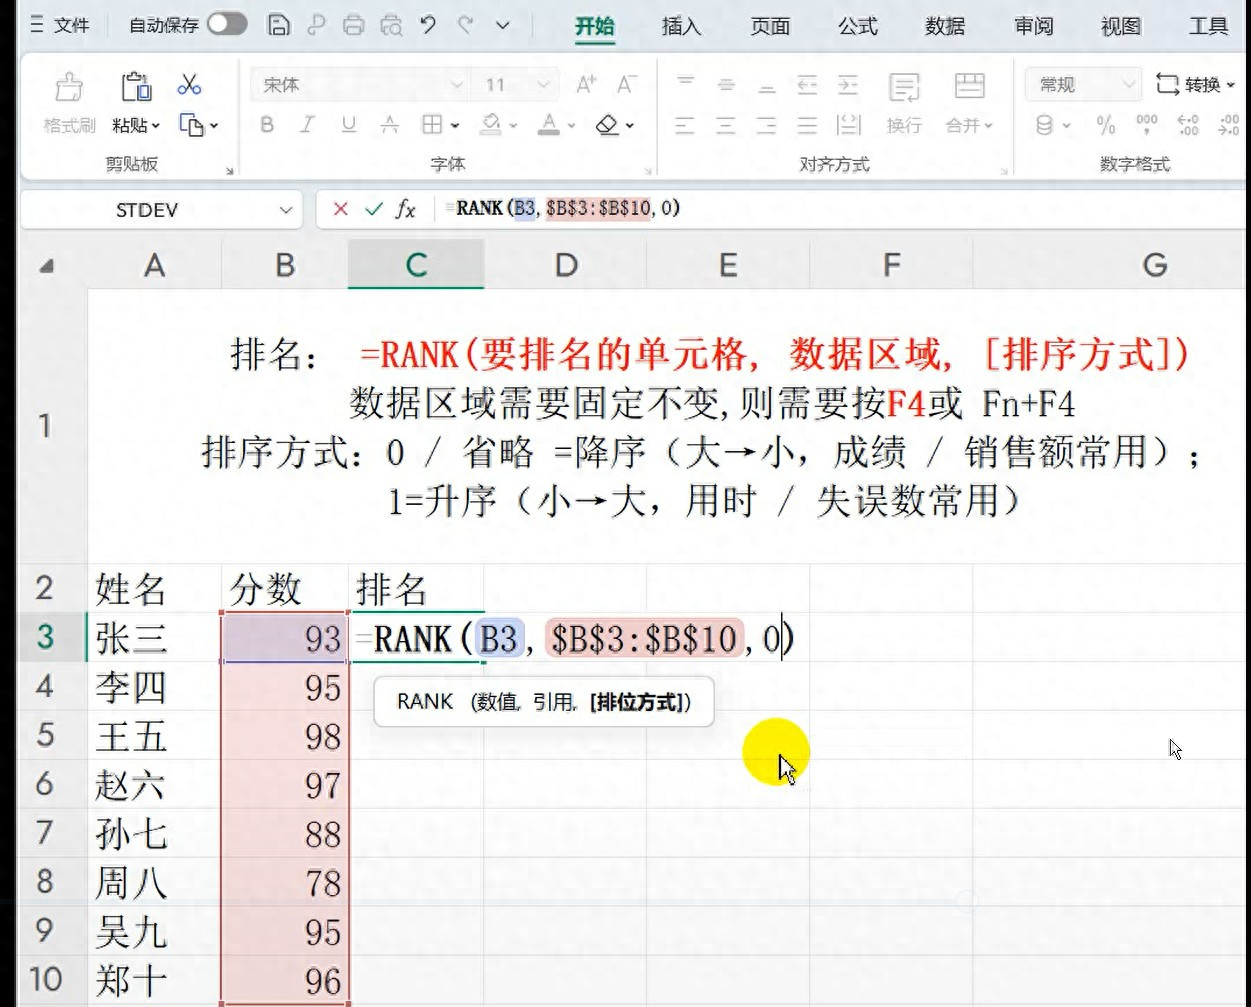Screen dimensions: 1251x1007
Task: Apply thousands separator style
Action: click(1147, 125)
